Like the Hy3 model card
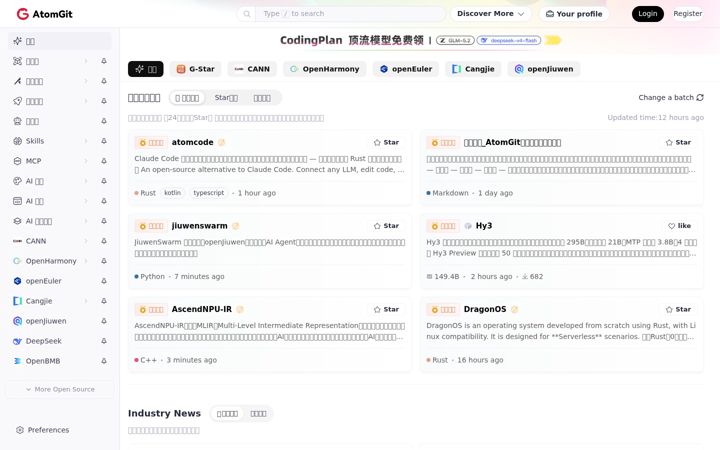 click(x=679, y=226)
